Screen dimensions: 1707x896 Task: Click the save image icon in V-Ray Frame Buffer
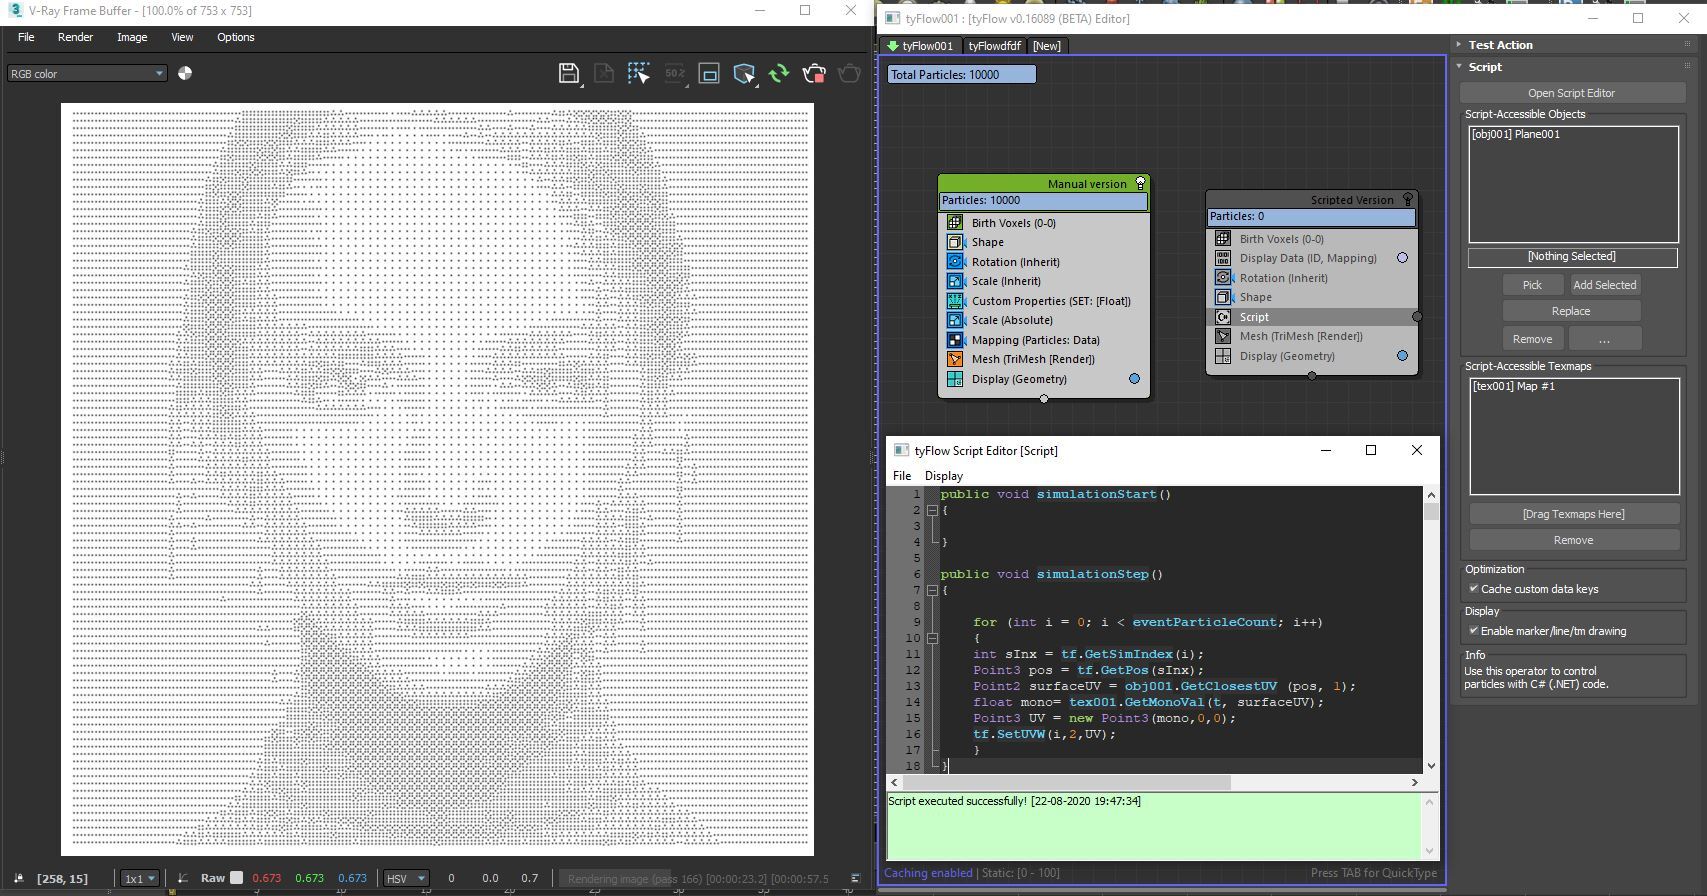tap(569, 73)
